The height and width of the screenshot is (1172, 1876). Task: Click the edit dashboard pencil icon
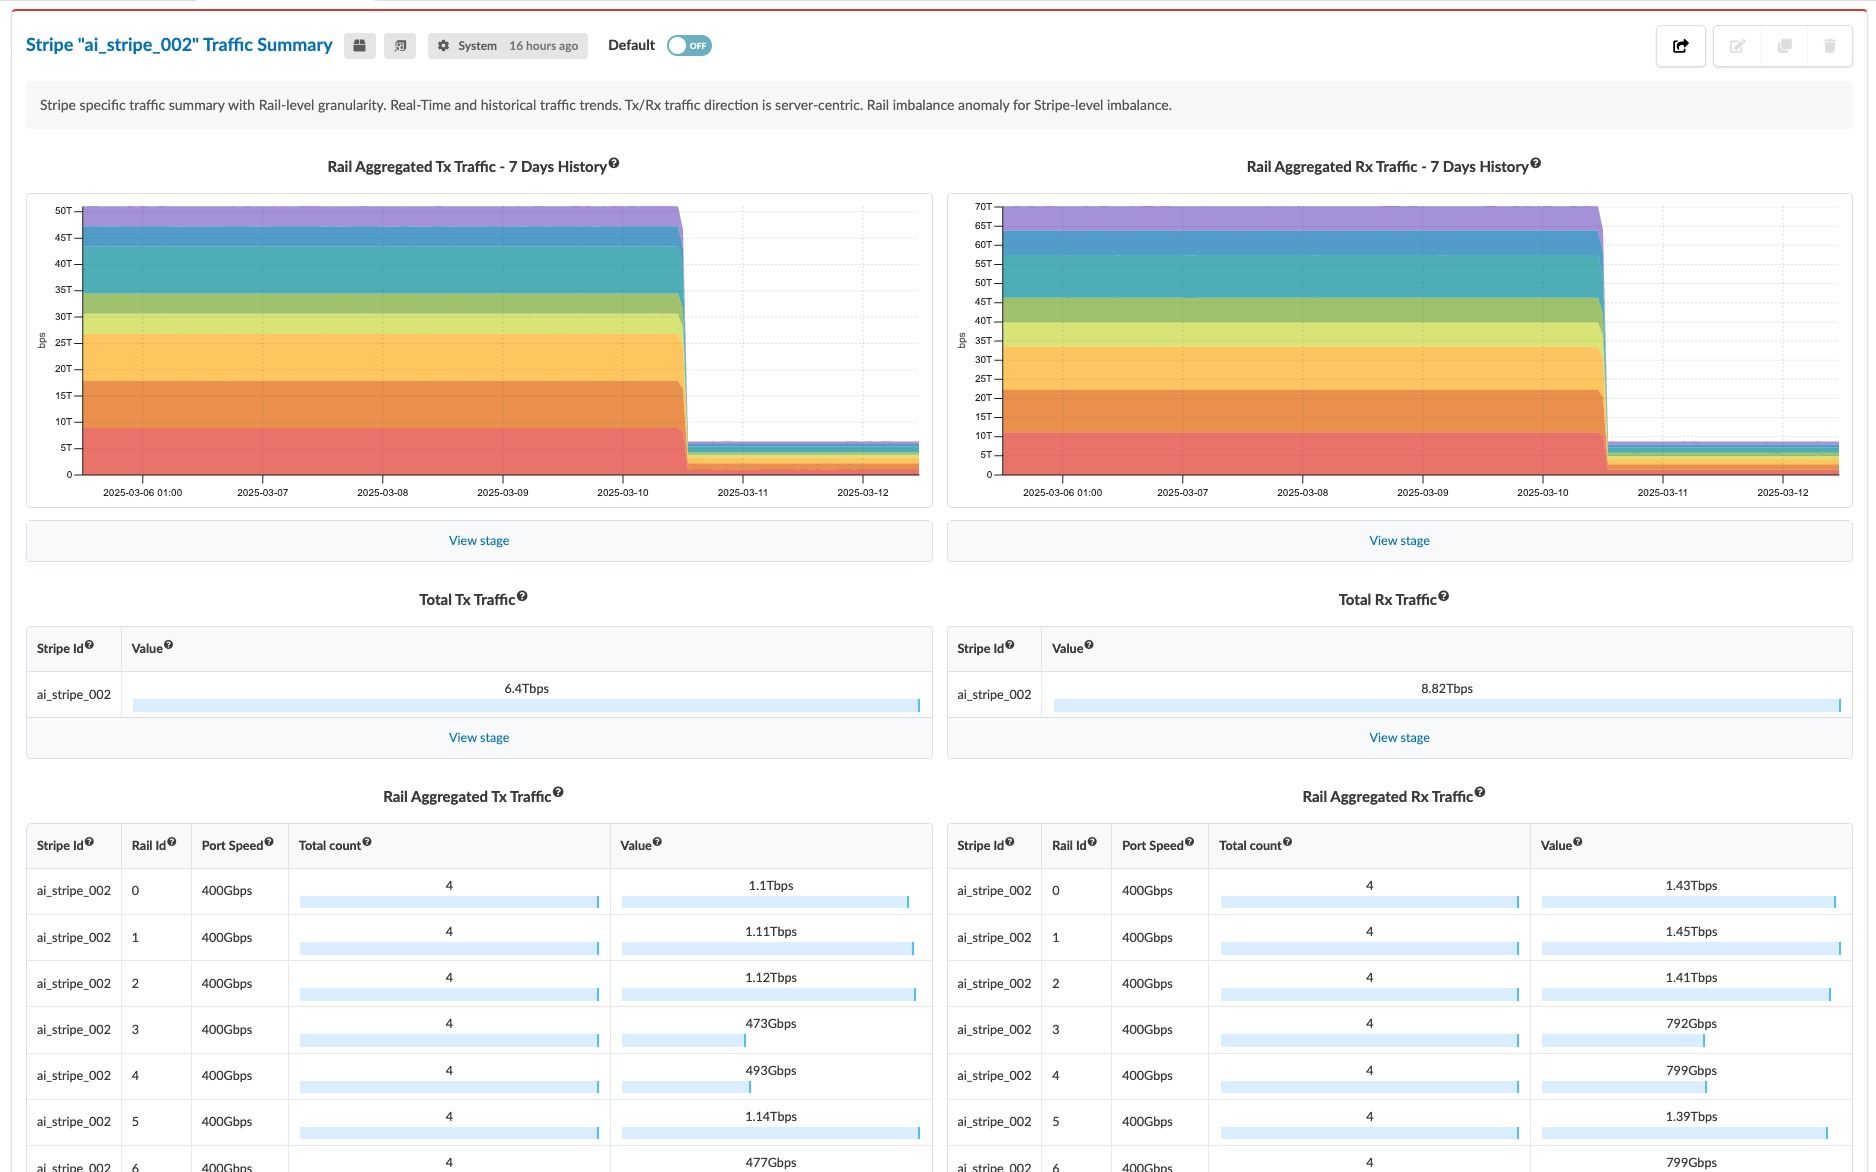click(1737, 46)
